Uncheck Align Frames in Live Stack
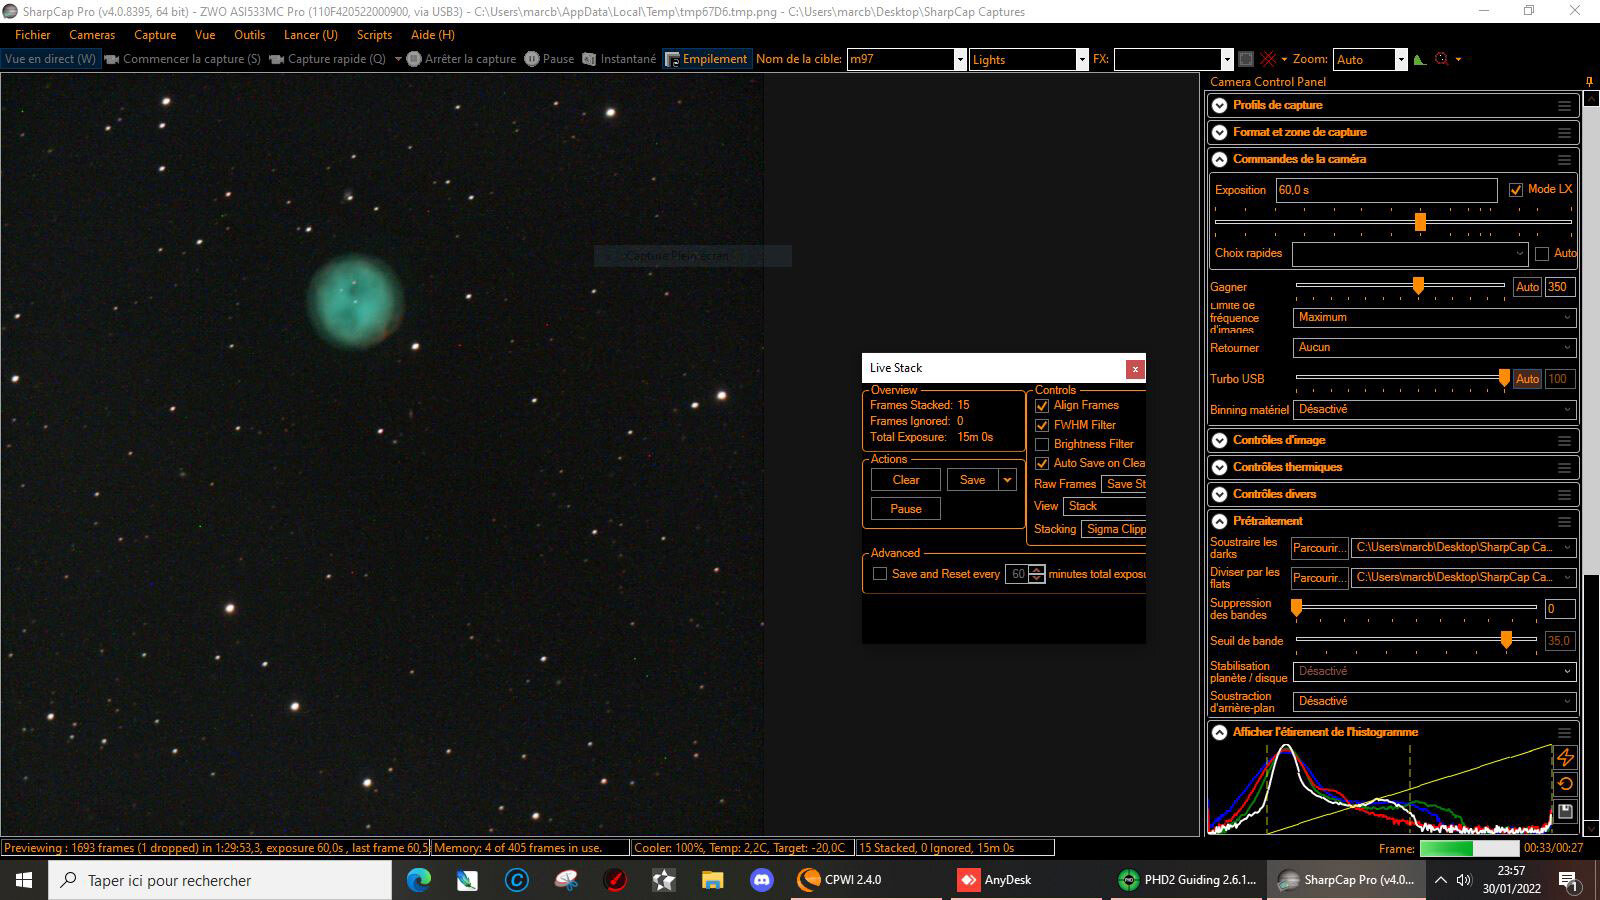The image size is (1600, 900). point(1042,406)
